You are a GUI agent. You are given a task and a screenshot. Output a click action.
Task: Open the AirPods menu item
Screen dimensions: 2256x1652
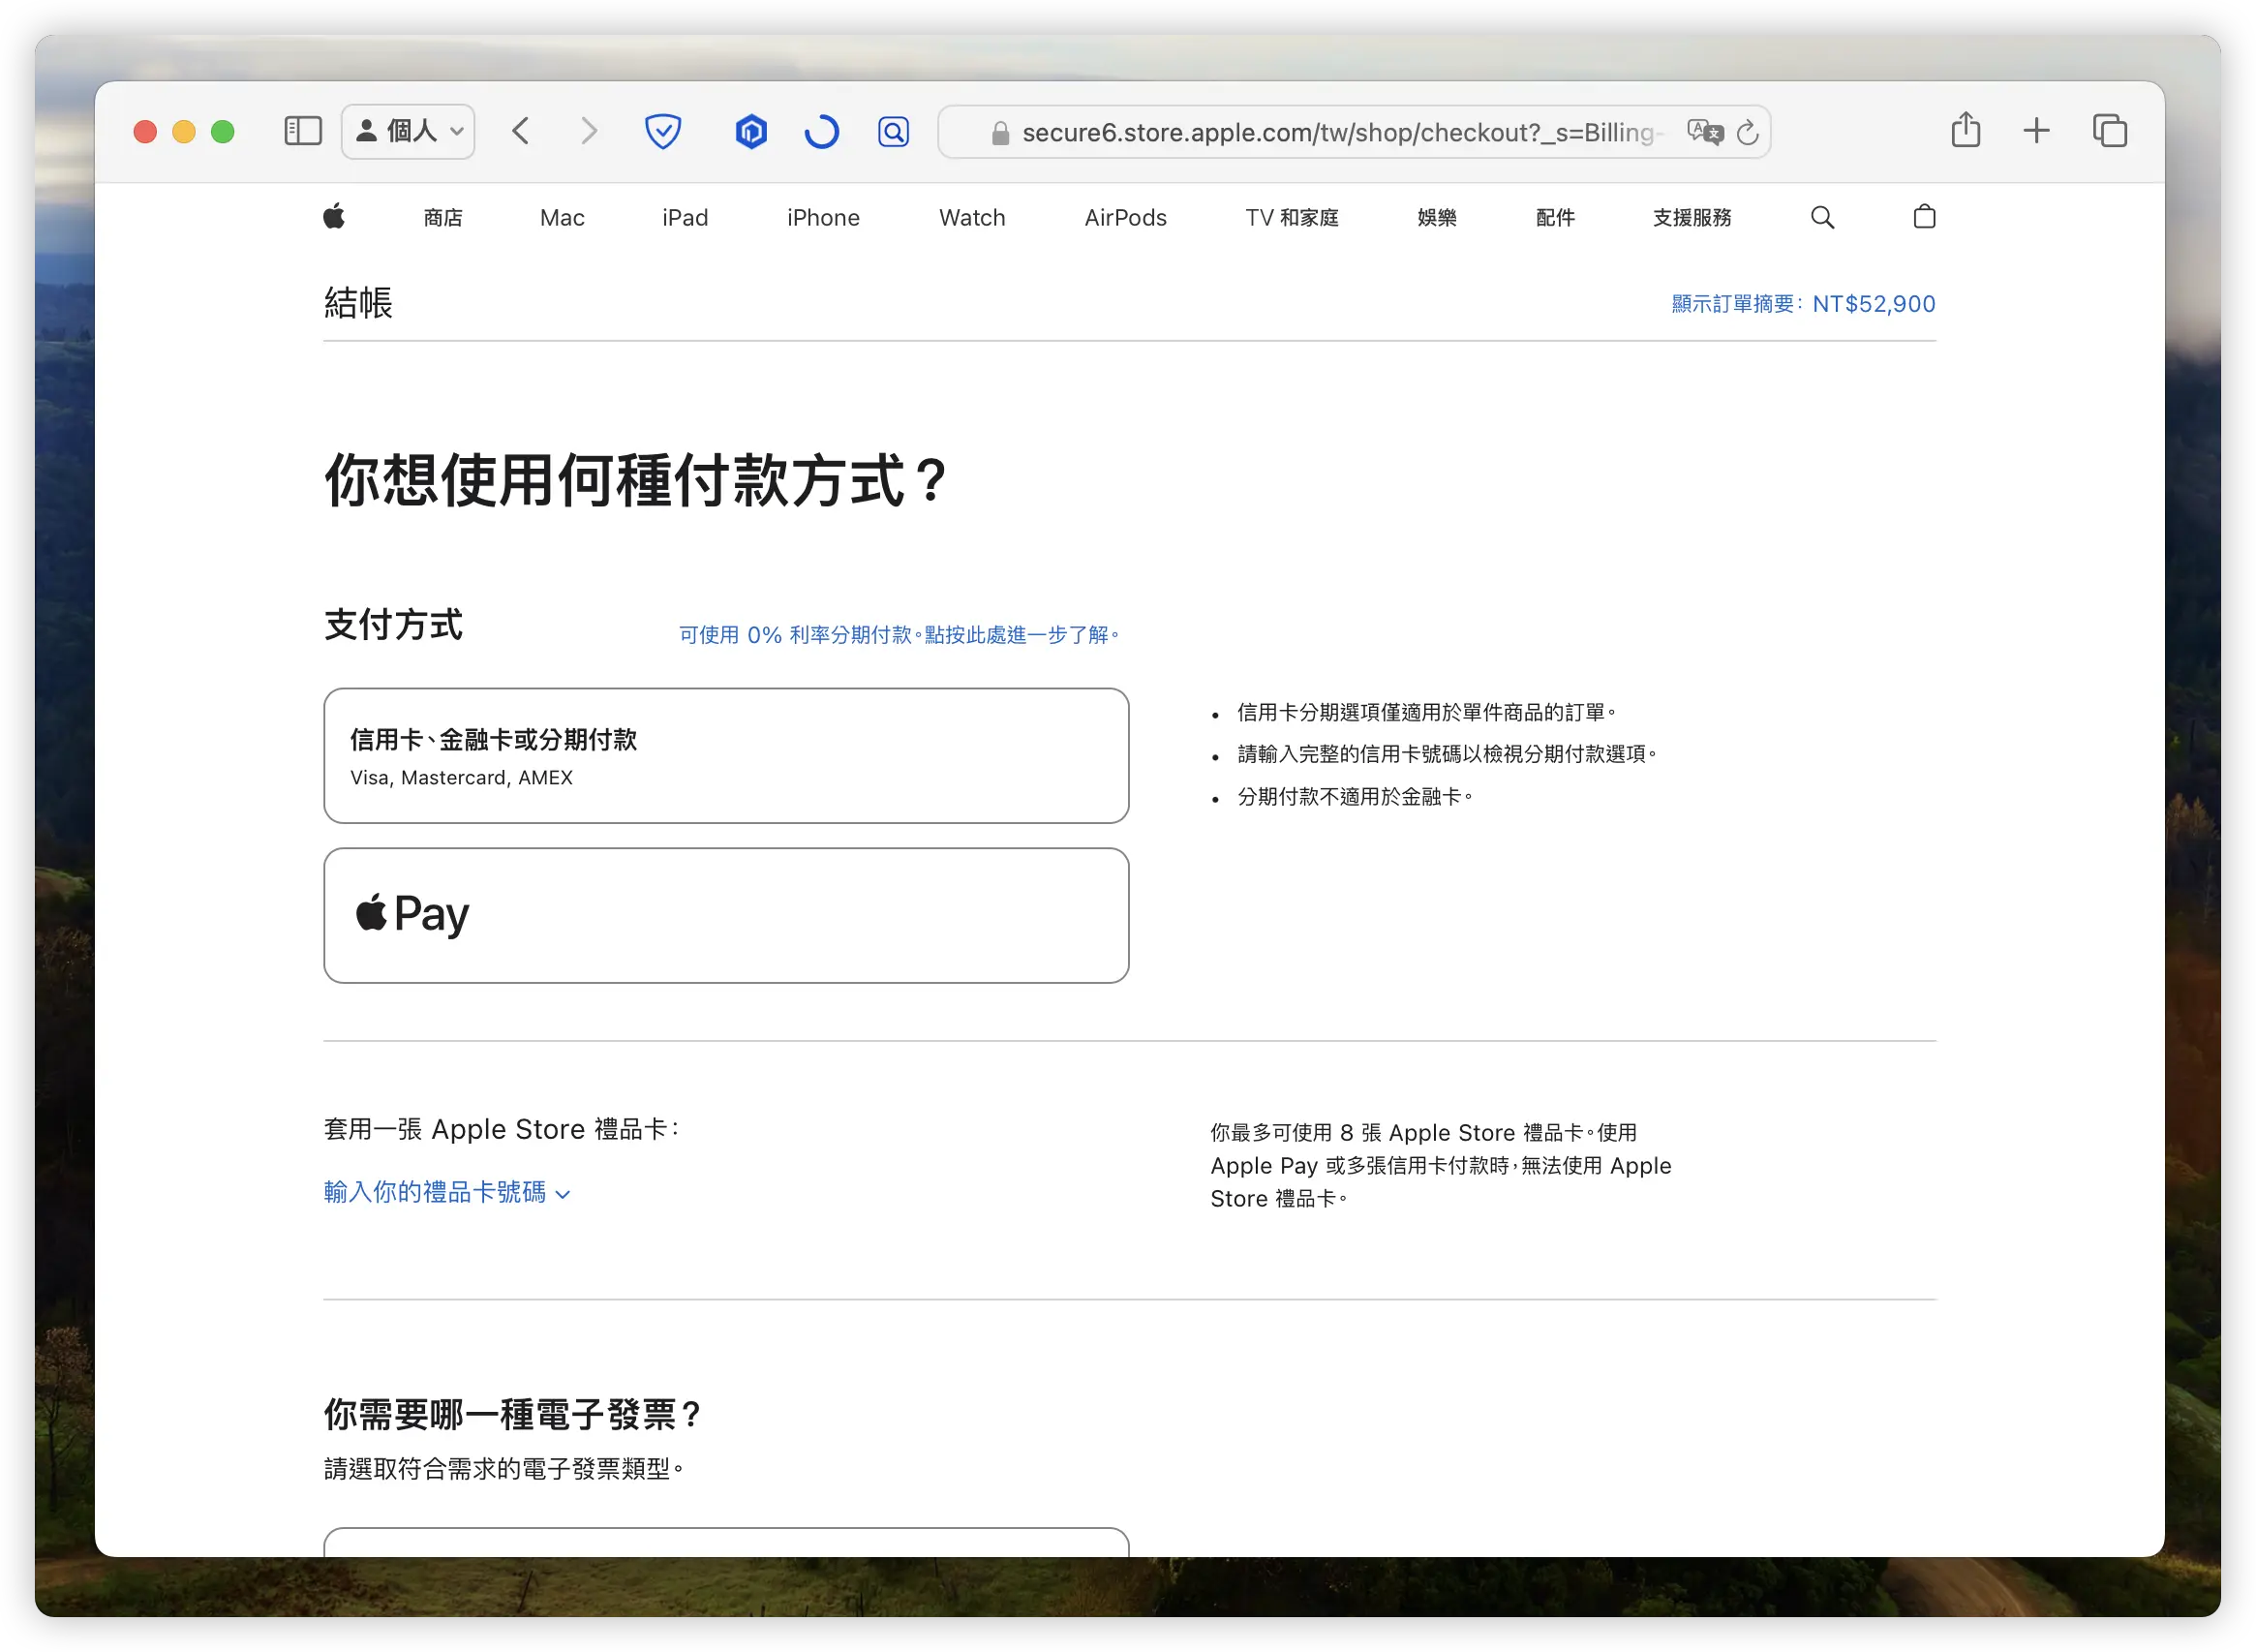coord(1125,218)
